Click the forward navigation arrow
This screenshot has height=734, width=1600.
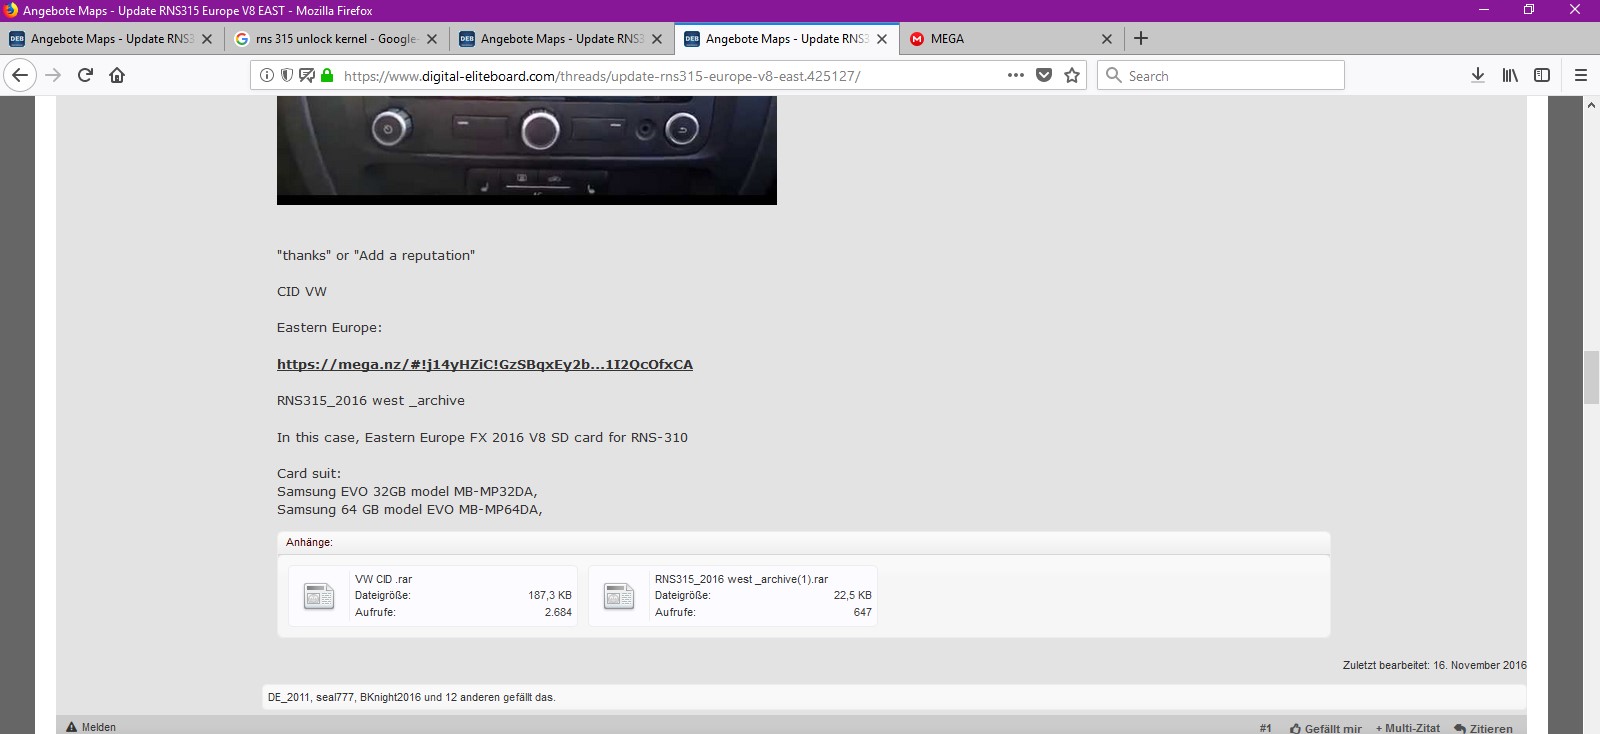pyautogui.click(x=53, y=75)
